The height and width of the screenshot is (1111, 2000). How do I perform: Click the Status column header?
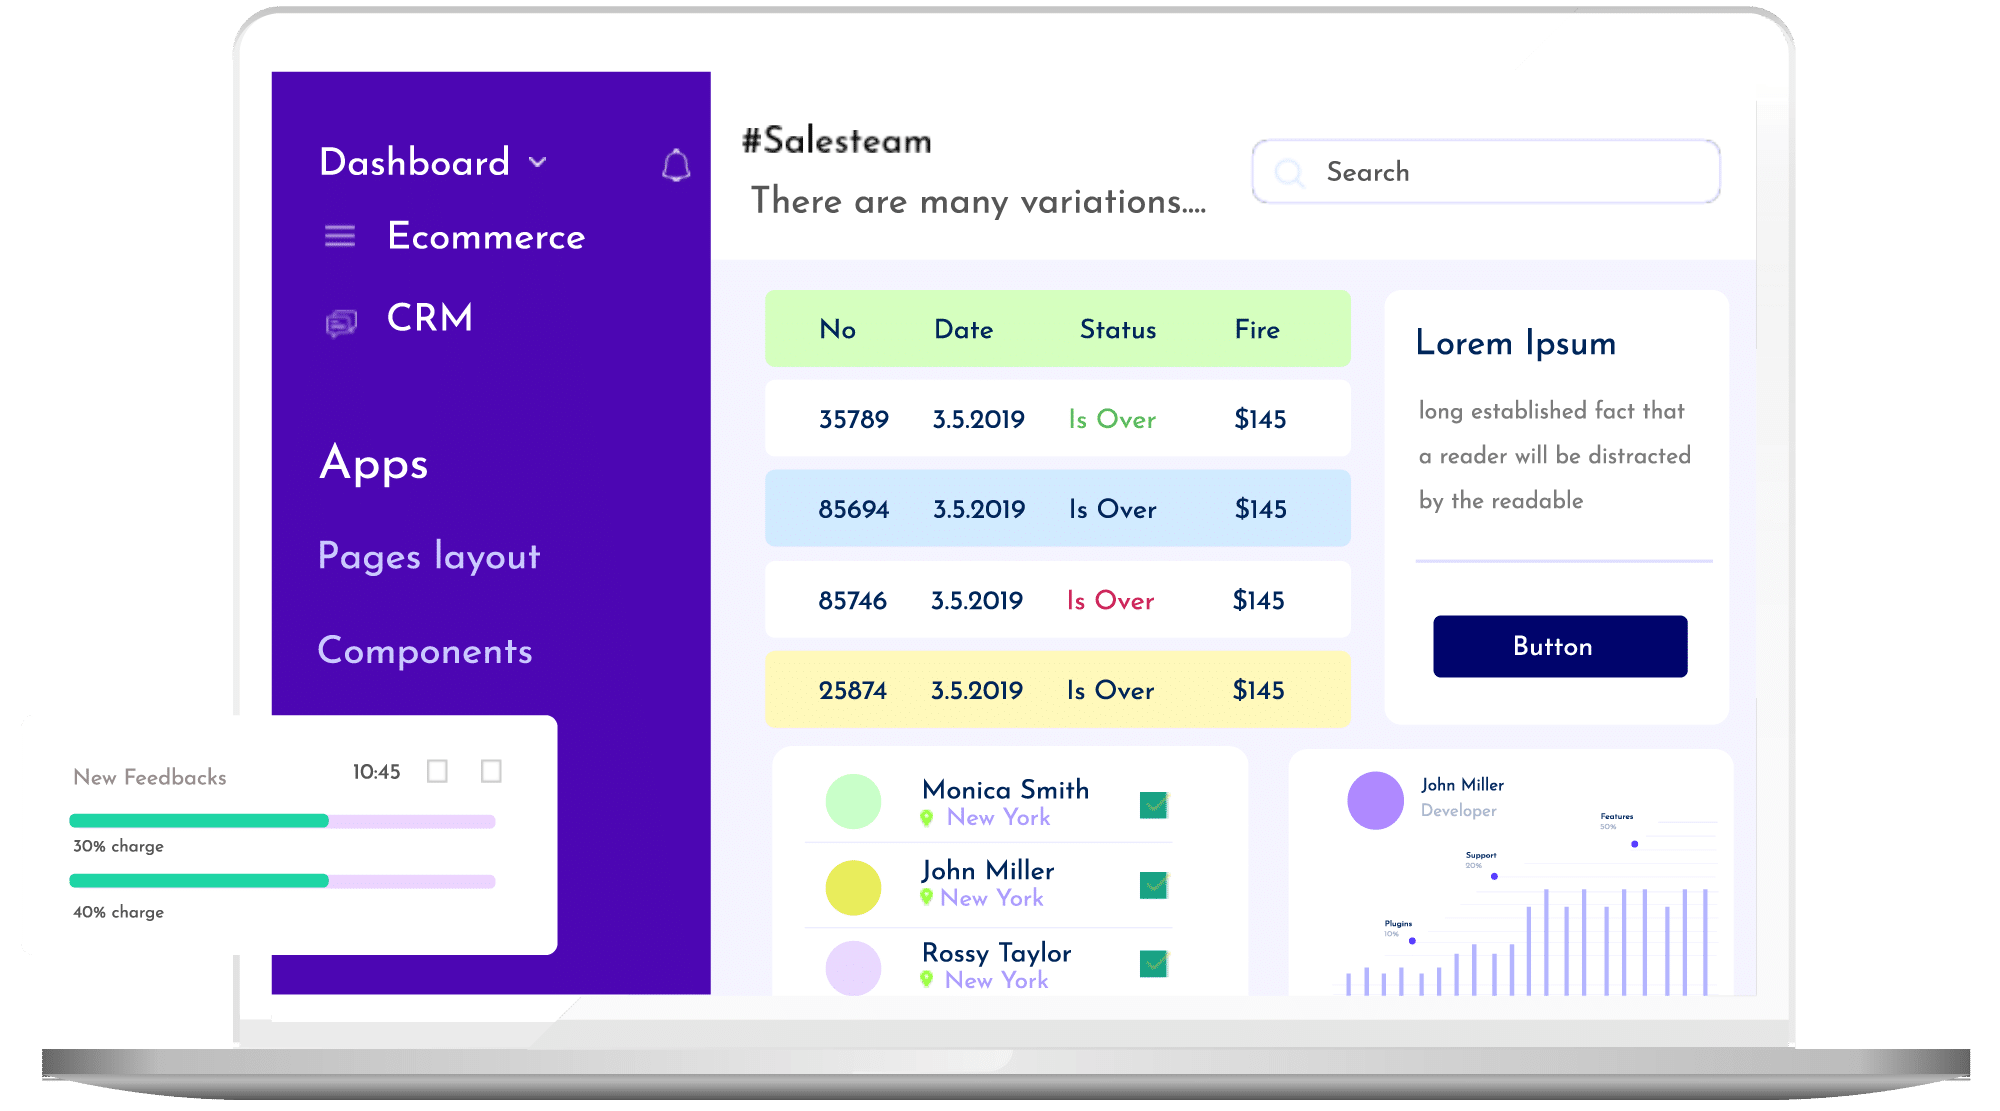1117,330
